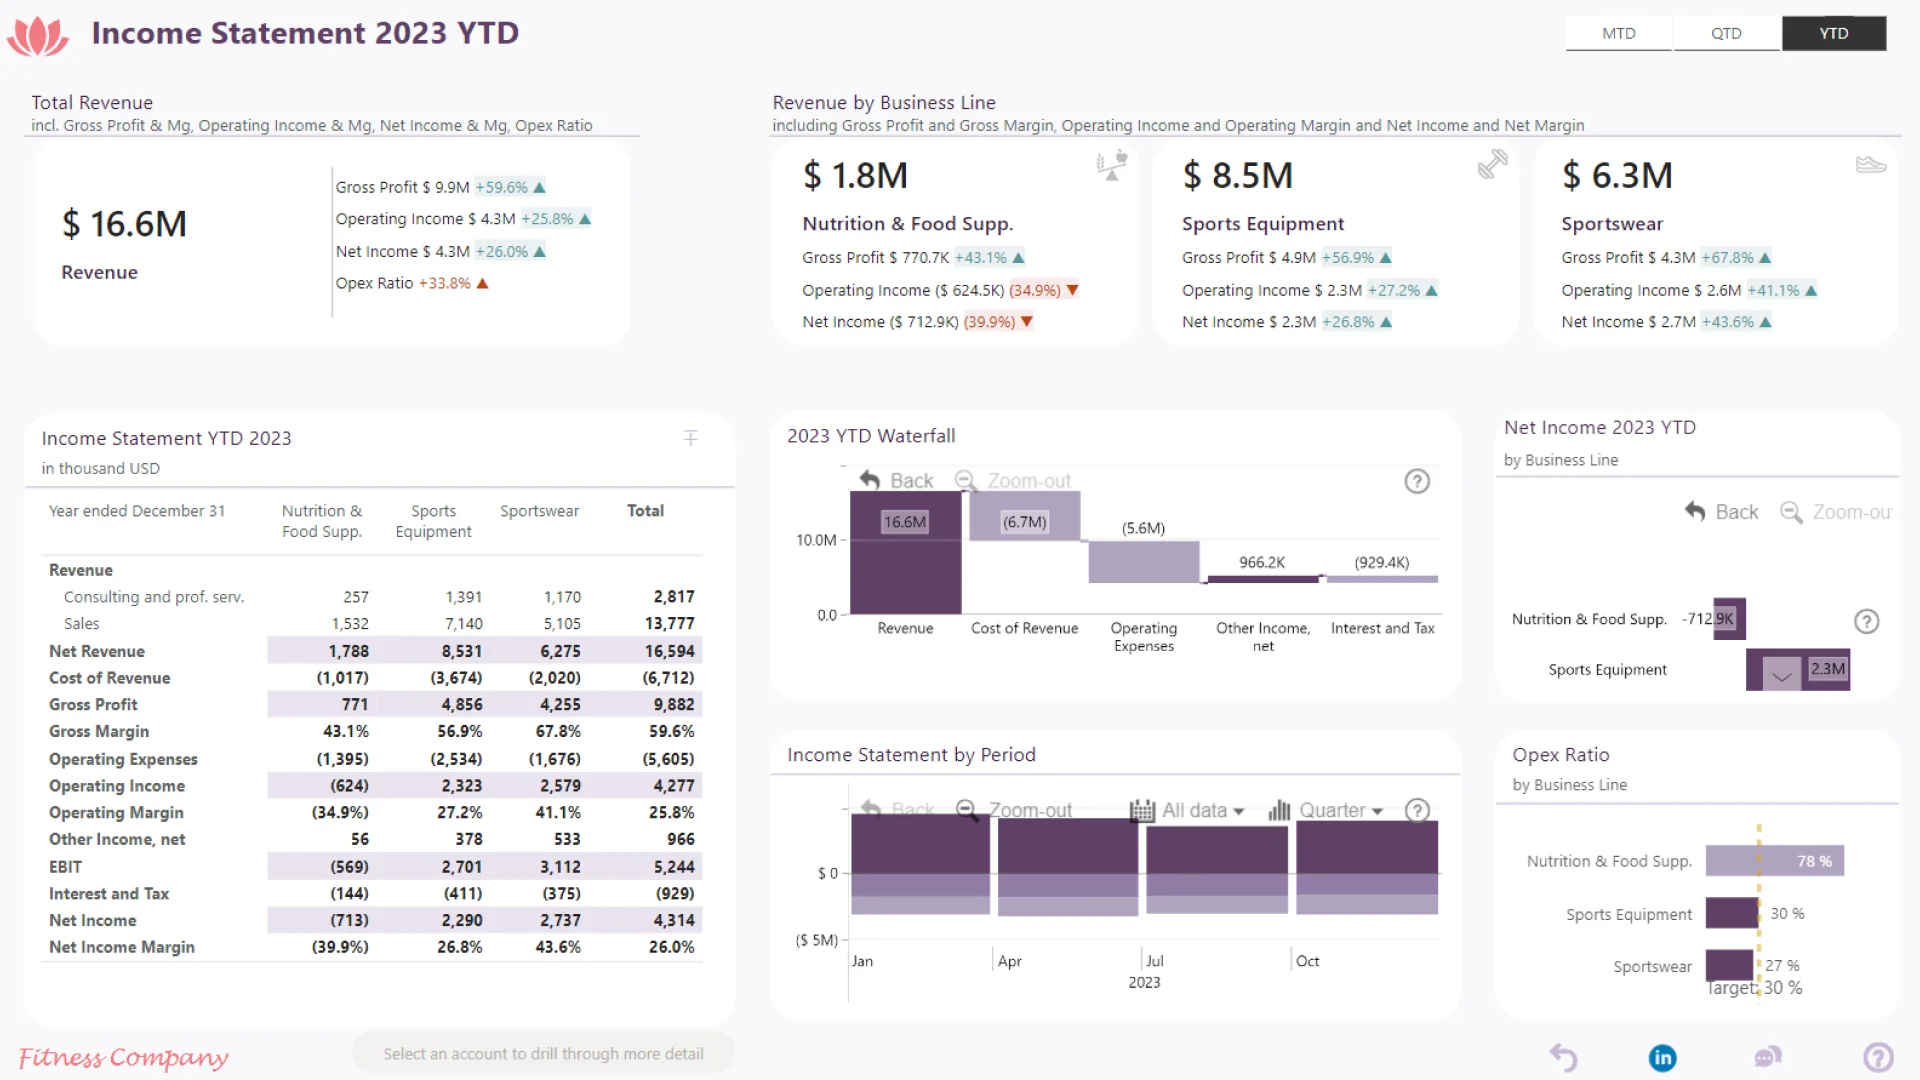The image size is (1920, 1080).
Task: Click the chat bubbles icon in the footer
Action: click(1768, 1057)
